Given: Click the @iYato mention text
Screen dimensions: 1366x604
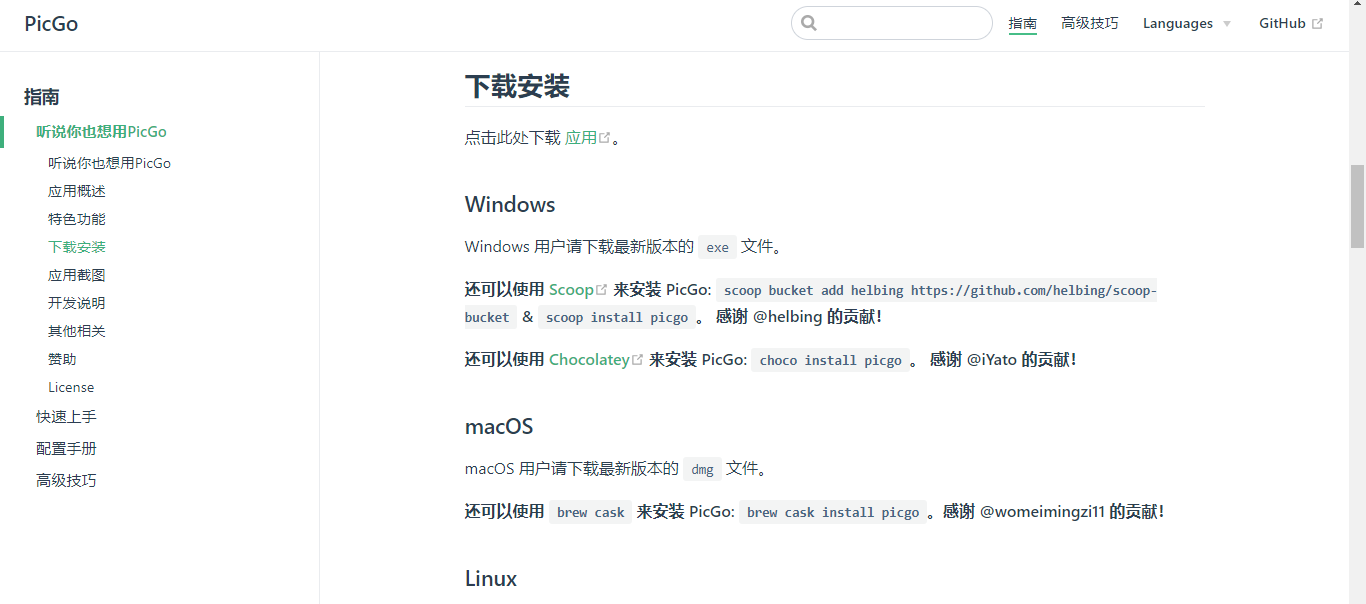Looking at the screenshot, I should [x=992, y=360].
